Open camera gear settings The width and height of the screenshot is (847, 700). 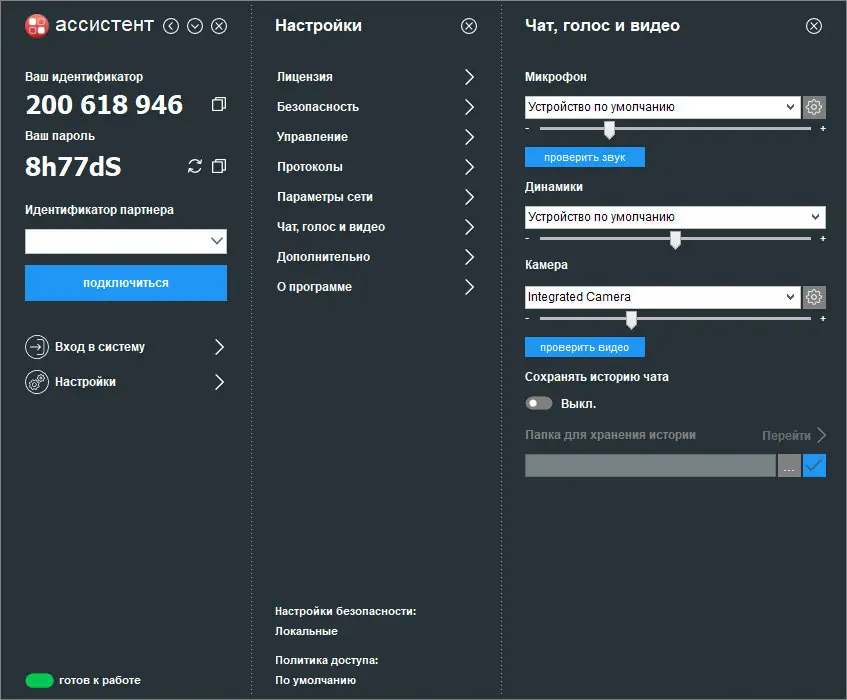click(x=814, y=297)
